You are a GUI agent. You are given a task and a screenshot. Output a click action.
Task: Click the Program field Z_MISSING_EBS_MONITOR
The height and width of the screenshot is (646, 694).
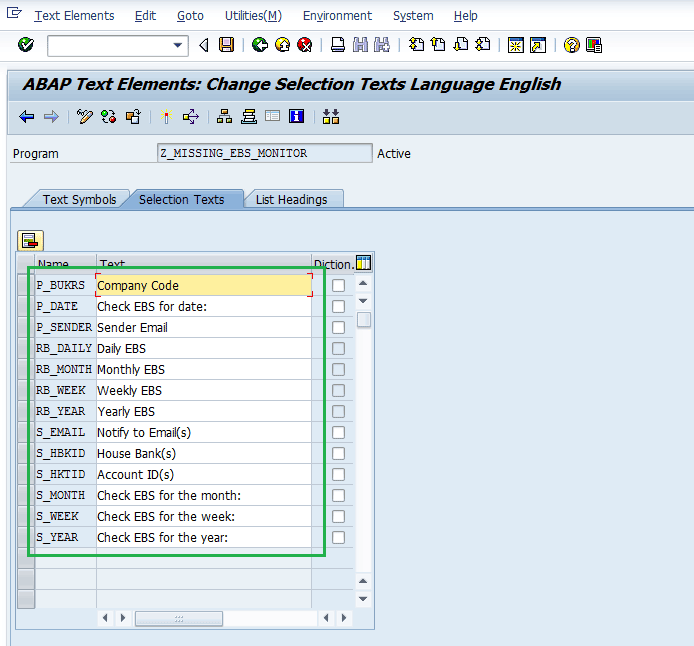click(265, 153)
